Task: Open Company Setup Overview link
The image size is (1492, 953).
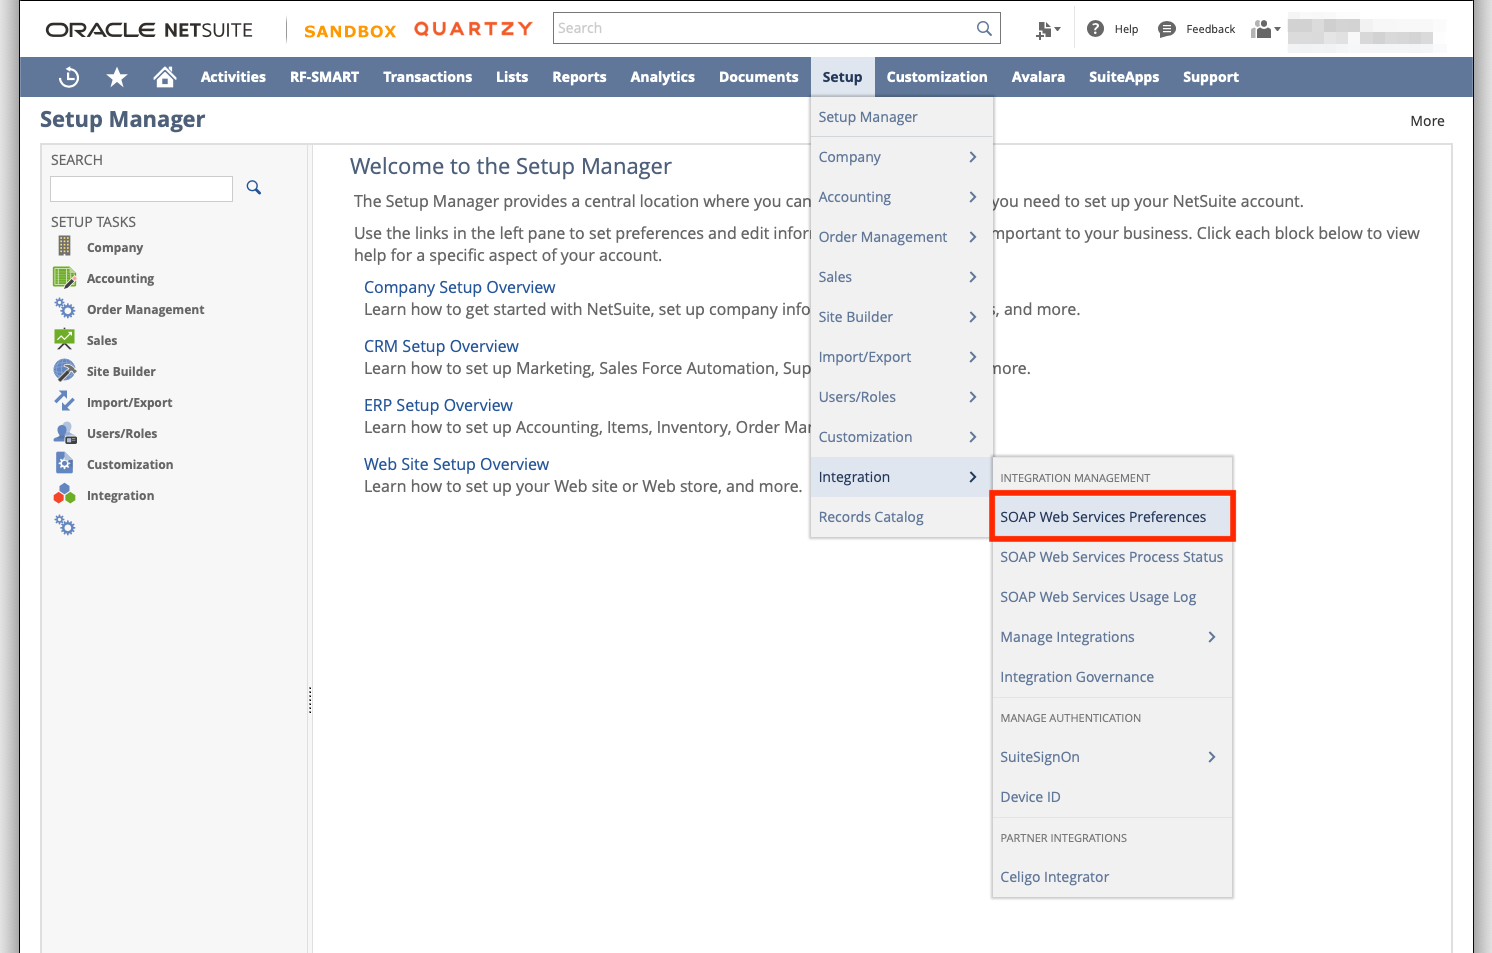Action: (459, 287)
